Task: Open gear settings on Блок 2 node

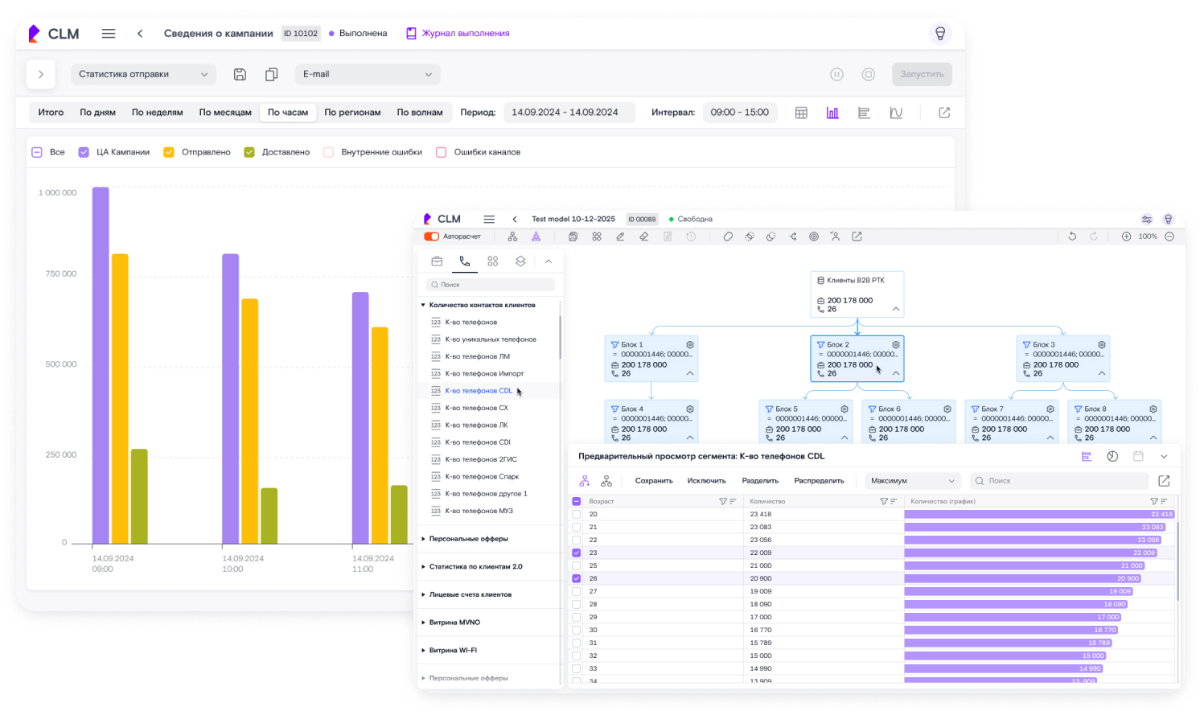Action: tap(896, 344)
